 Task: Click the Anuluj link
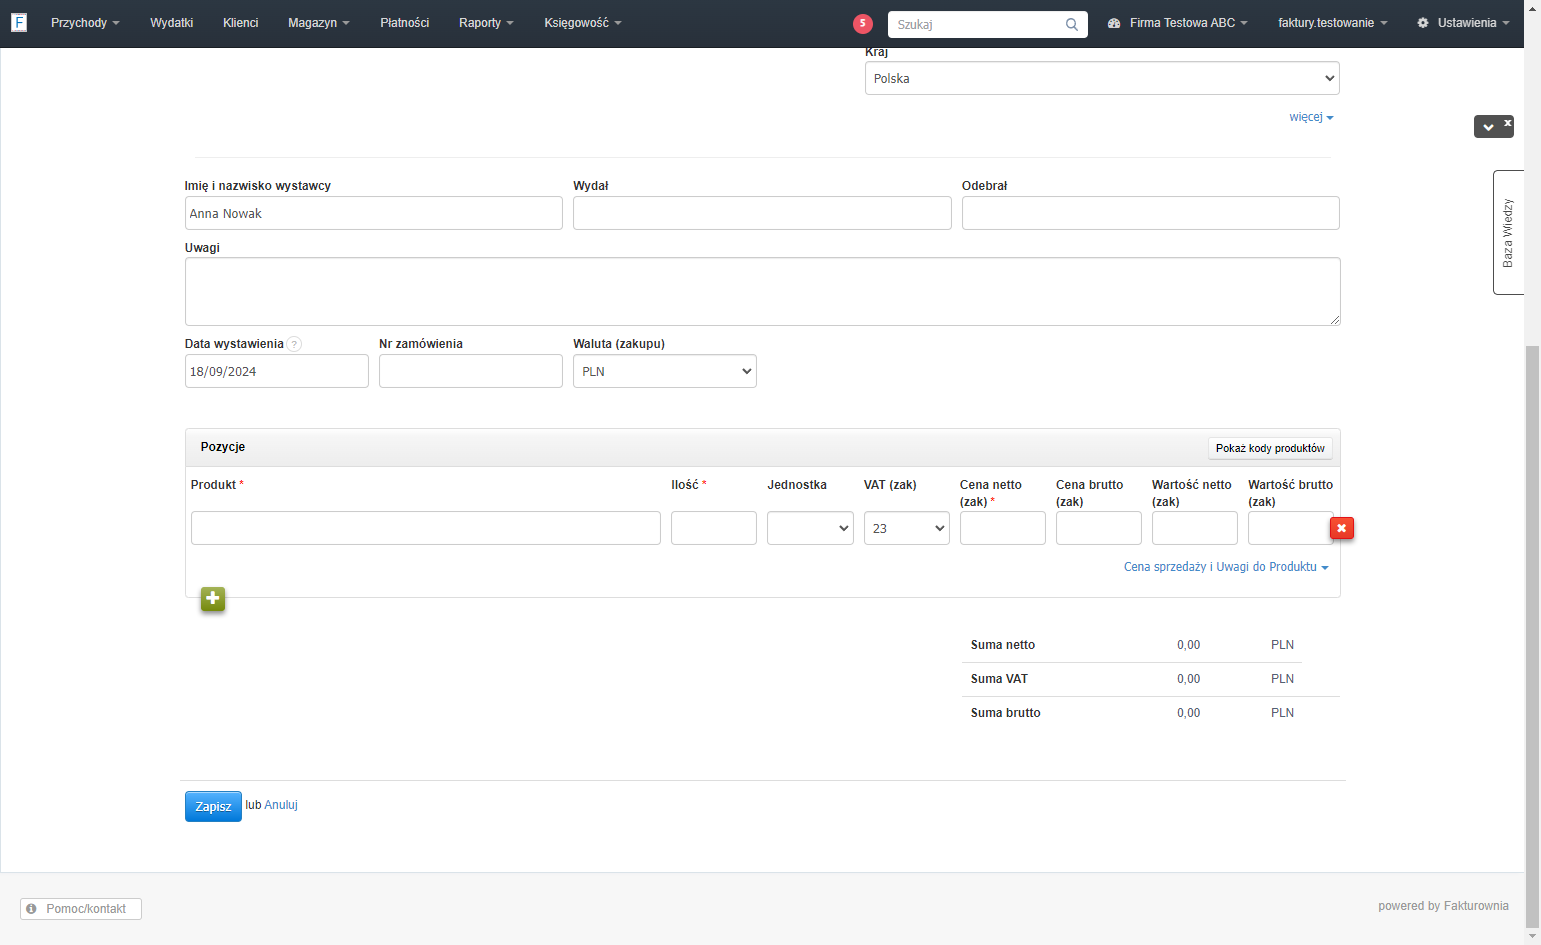(281, 805)
